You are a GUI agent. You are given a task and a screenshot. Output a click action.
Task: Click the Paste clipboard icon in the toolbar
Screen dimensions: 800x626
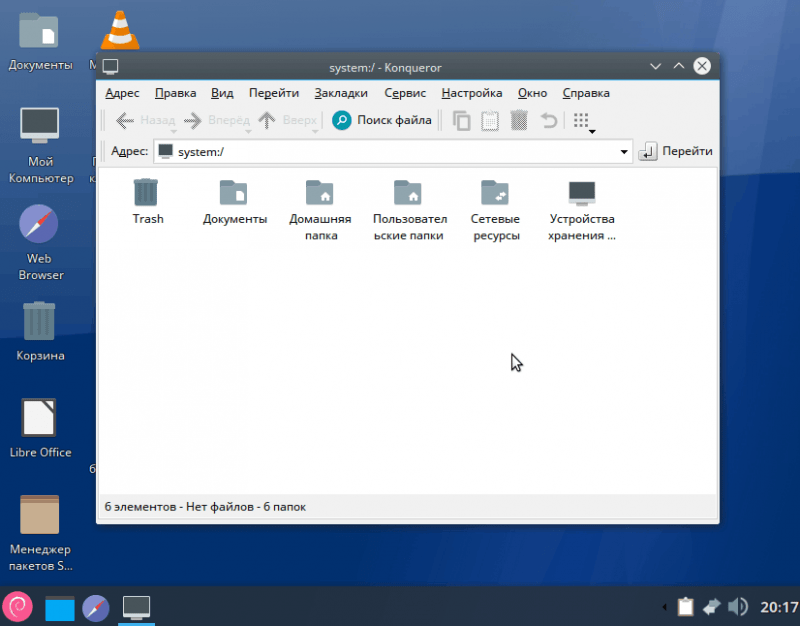tap(490, 121)
